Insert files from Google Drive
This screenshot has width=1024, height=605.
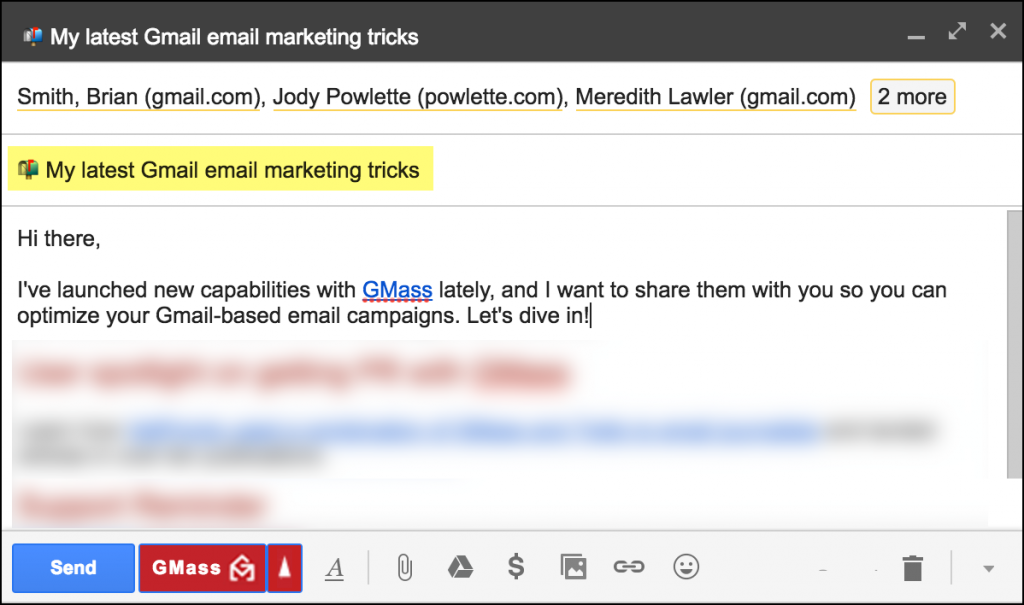(459, 567)
